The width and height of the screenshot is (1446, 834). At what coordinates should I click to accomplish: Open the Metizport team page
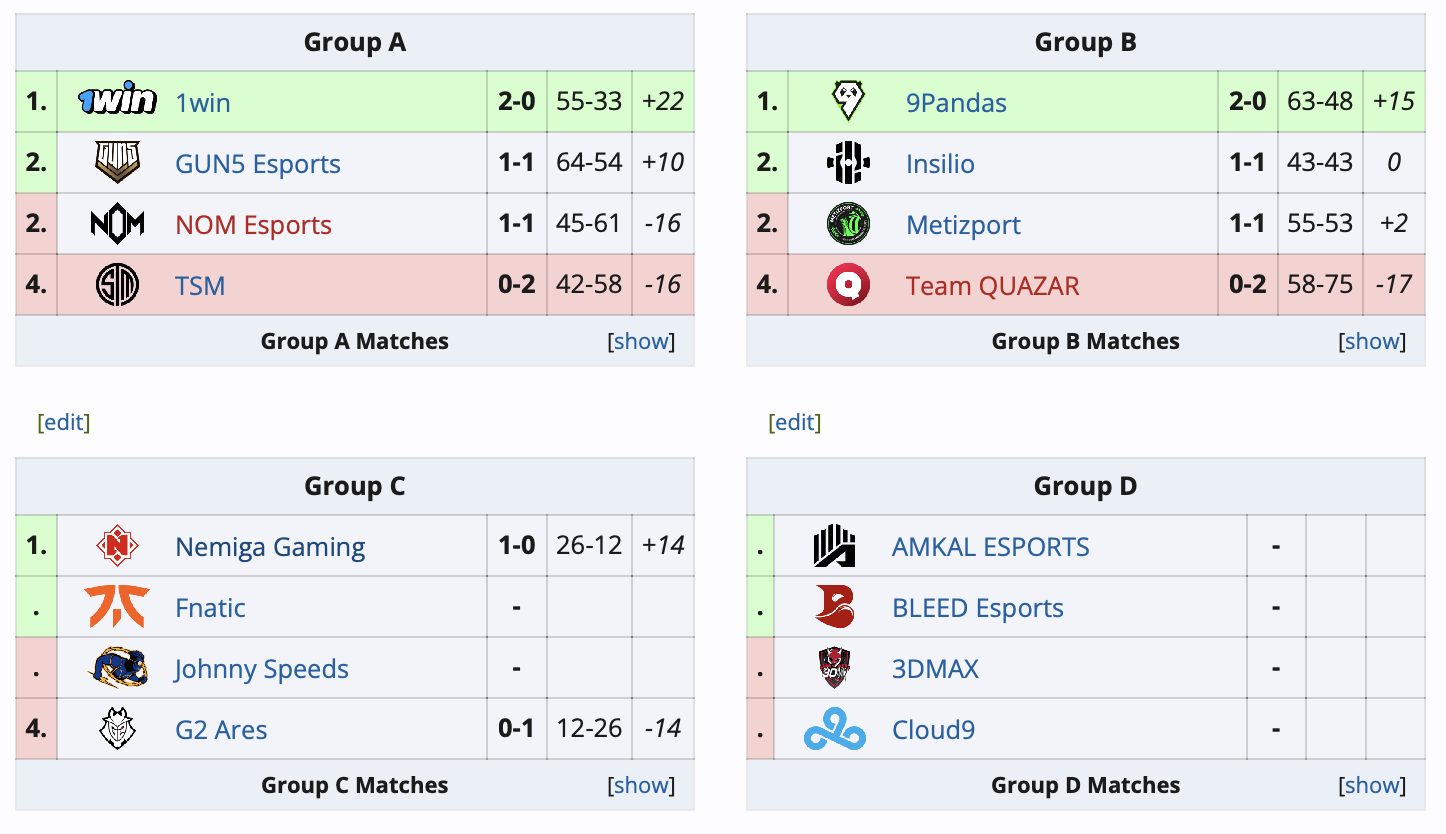(962, 224)
